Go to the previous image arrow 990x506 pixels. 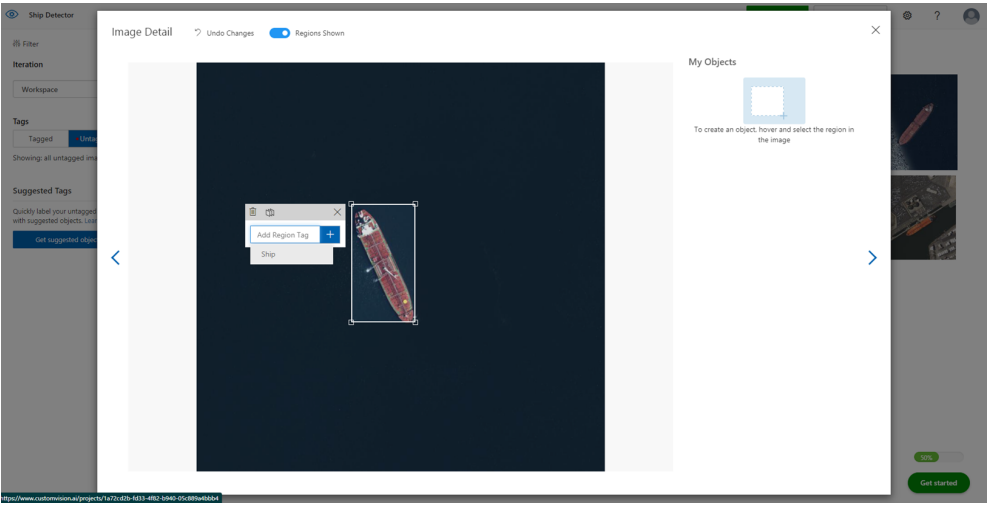116,257
